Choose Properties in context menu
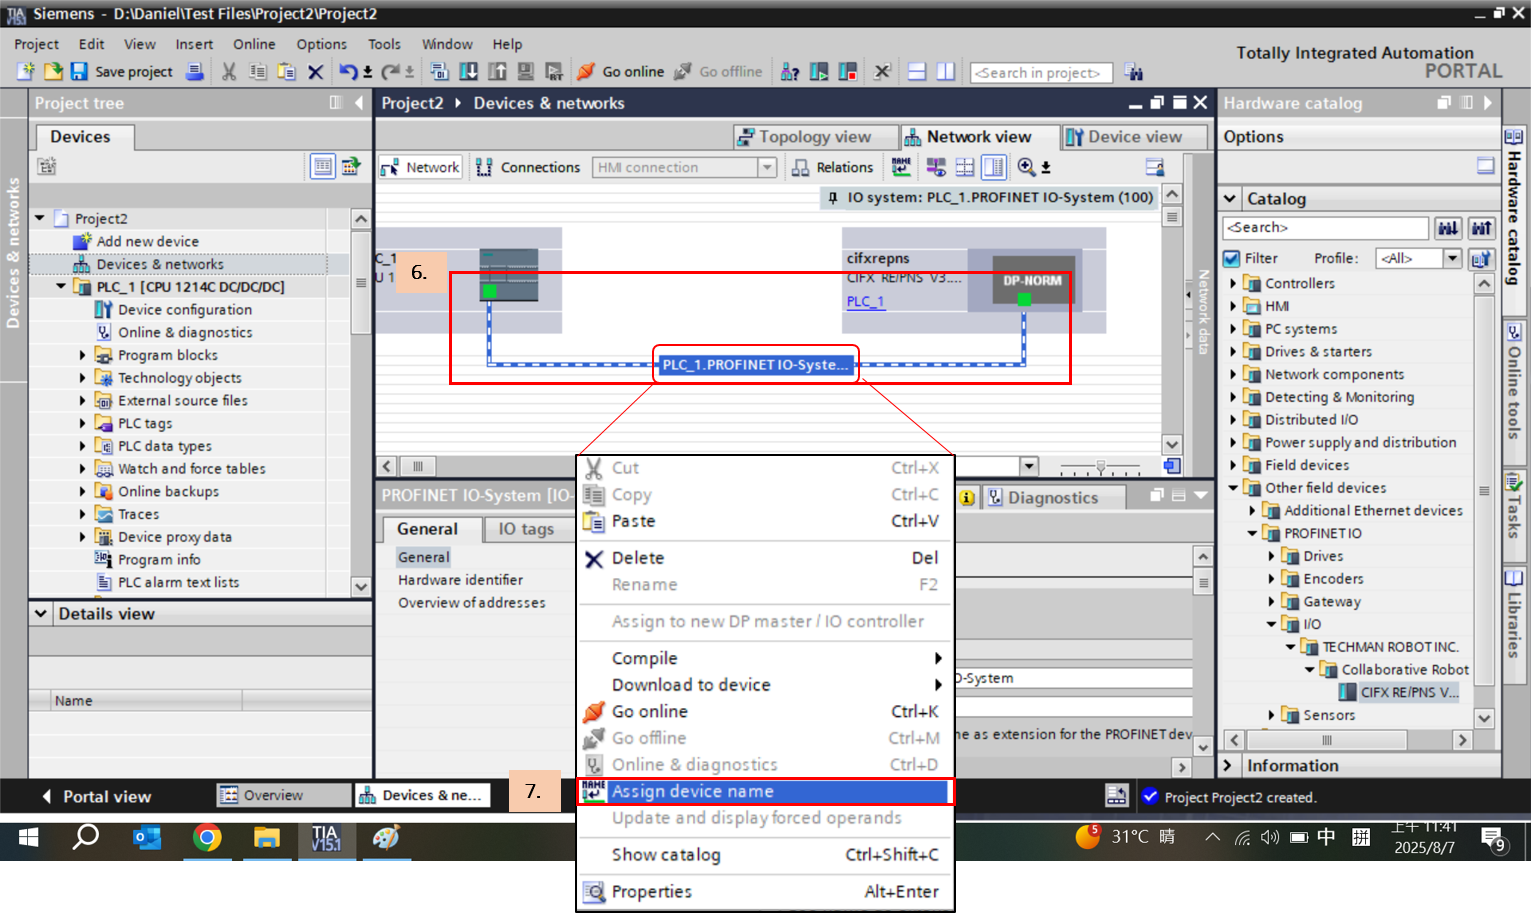The image size is (1531, 913). (x=765, y=891)
